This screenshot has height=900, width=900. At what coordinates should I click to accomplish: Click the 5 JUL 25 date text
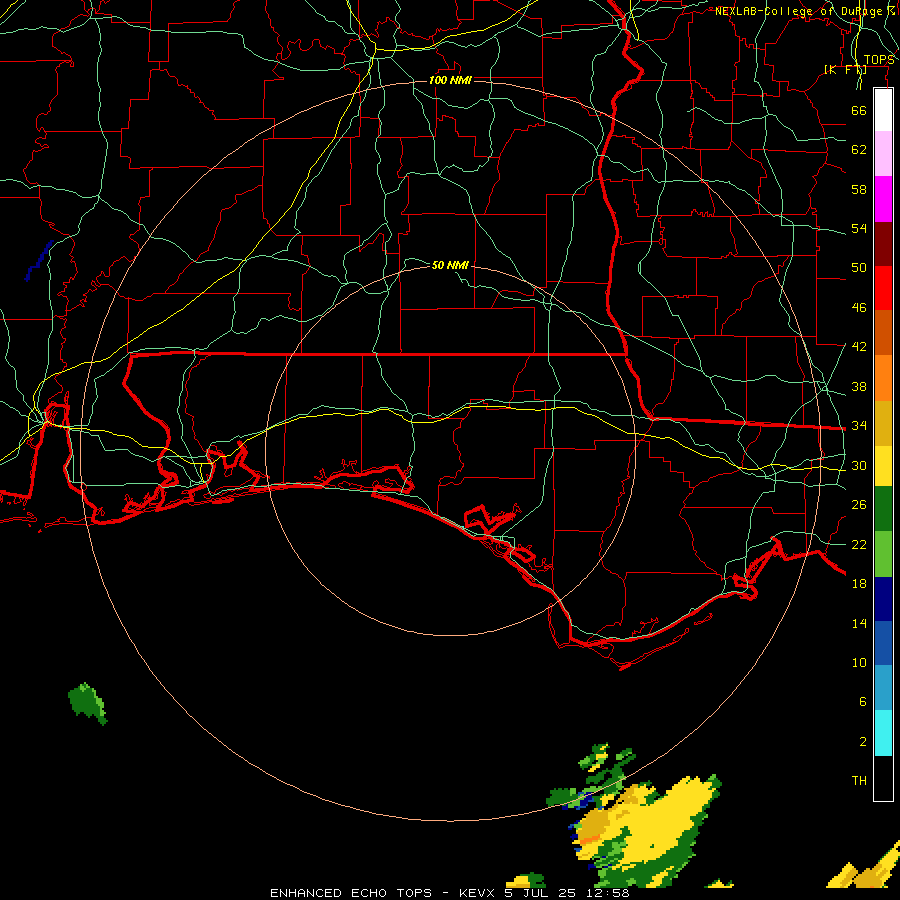542,893
